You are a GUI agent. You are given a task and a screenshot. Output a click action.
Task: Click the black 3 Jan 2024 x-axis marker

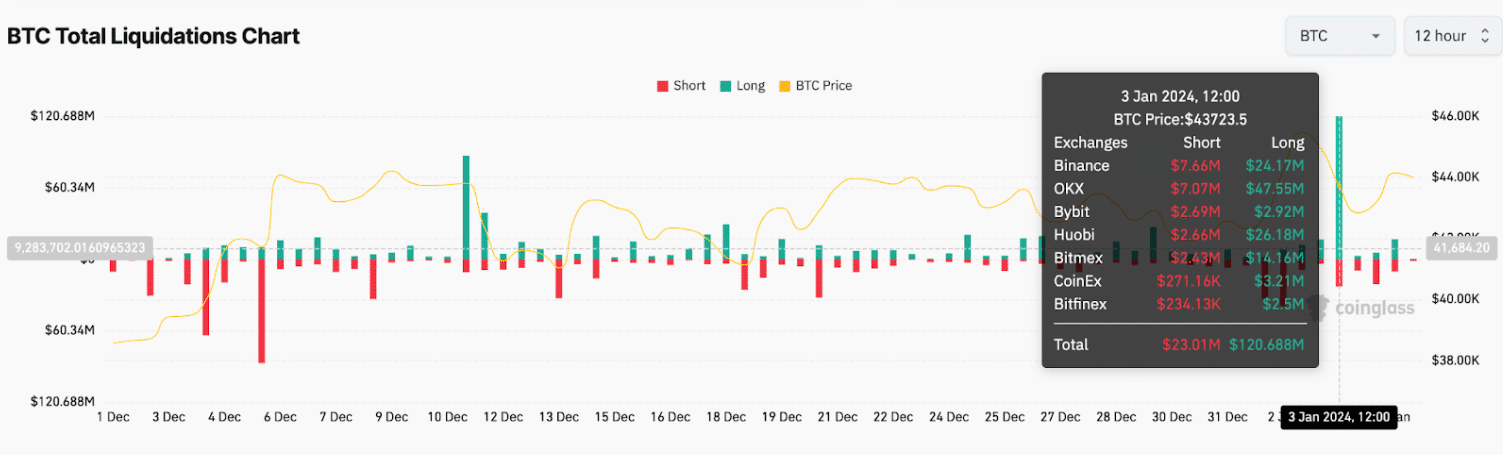[1339, 417]
